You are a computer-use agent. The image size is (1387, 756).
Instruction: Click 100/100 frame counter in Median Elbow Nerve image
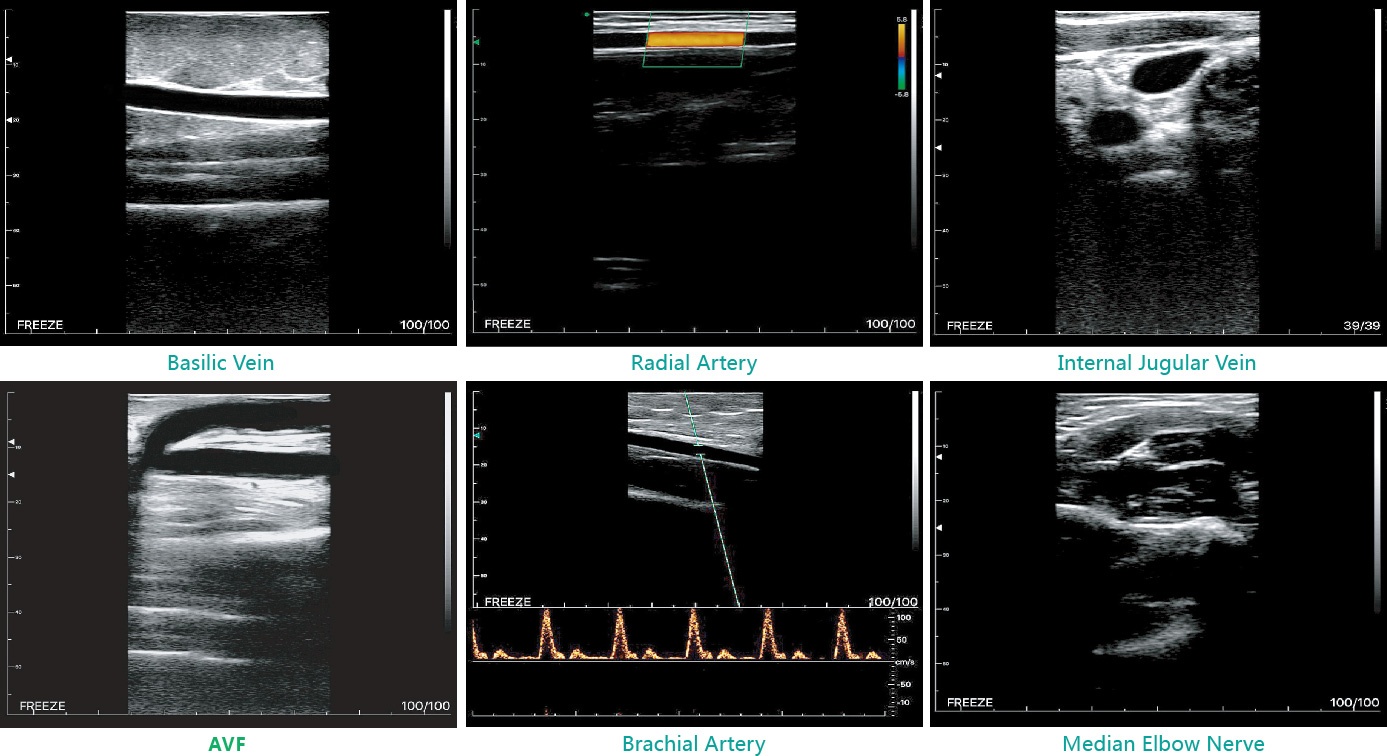coord(1355,703)
